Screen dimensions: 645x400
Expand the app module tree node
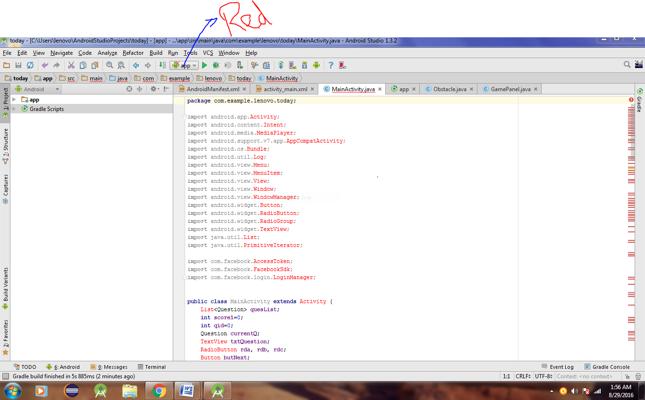coord(14,100)
